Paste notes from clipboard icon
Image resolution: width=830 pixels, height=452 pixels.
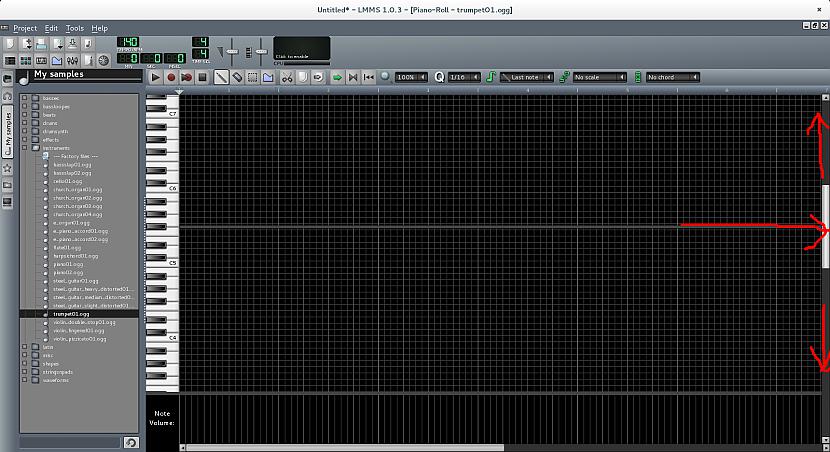(318, 77)
